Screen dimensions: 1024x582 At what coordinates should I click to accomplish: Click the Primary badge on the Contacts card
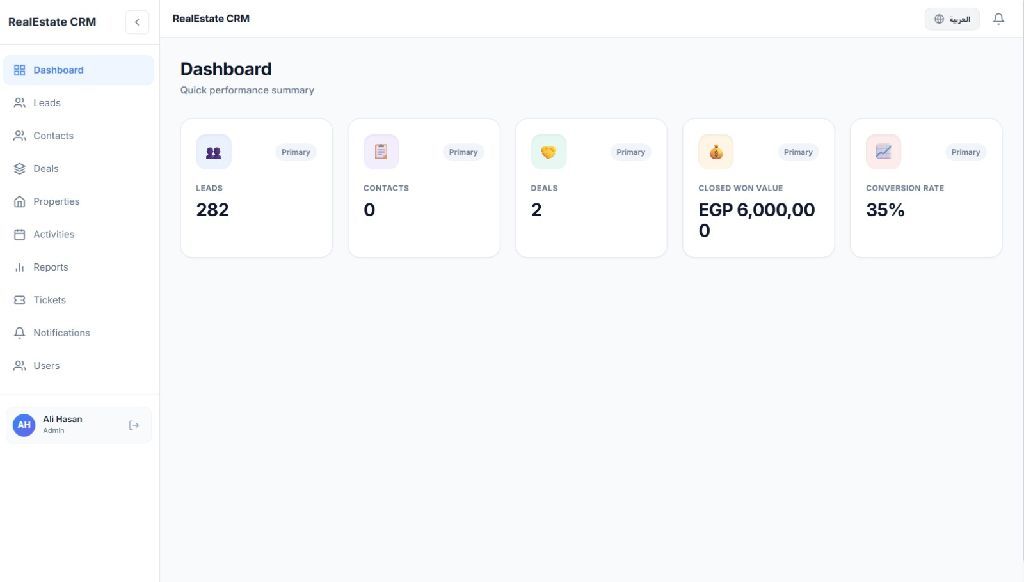pos(463,152)
